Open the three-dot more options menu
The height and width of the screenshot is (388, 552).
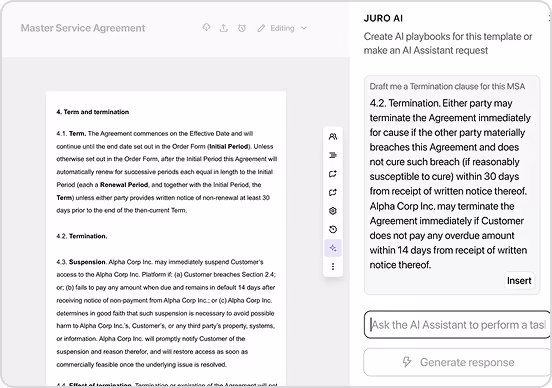[333, 267]
